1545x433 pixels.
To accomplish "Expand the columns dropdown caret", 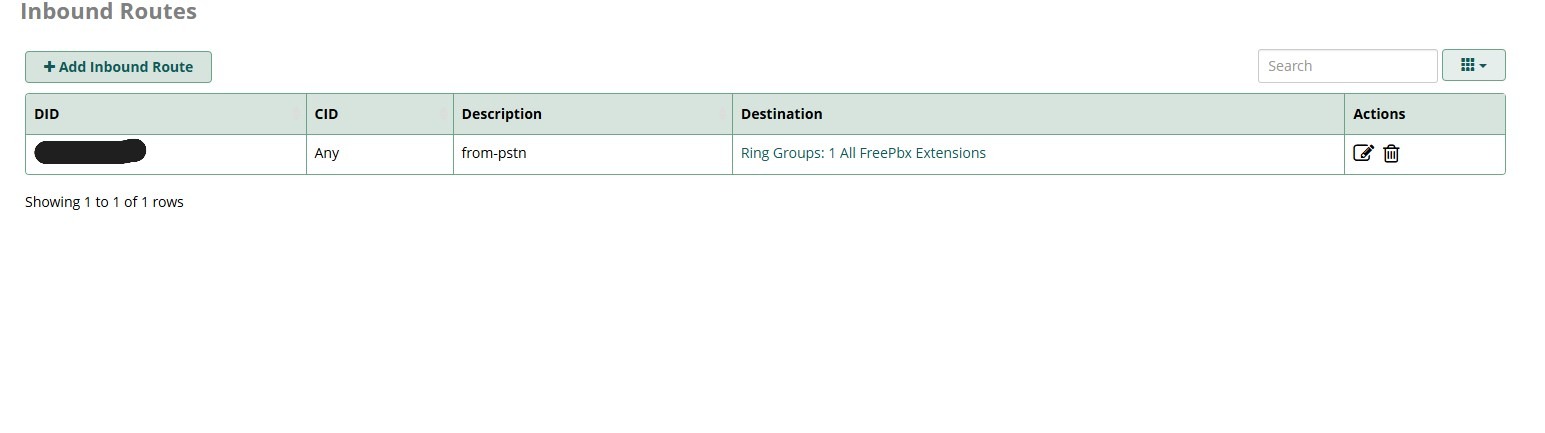I will (x=1483, y=66).
